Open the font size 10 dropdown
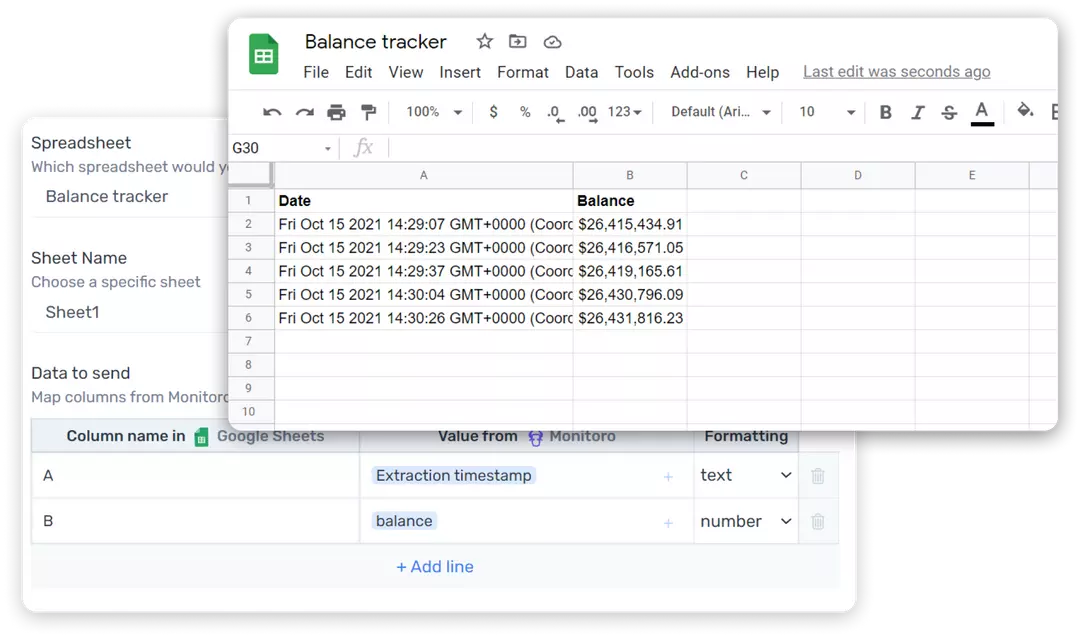1080x638 pixels. pos(827,112)
